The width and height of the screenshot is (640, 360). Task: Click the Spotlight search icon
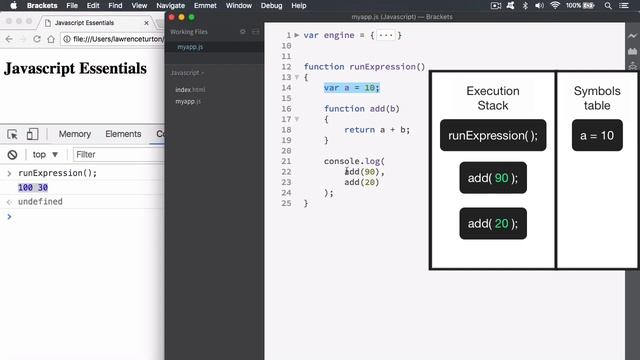tap(608, 6)
